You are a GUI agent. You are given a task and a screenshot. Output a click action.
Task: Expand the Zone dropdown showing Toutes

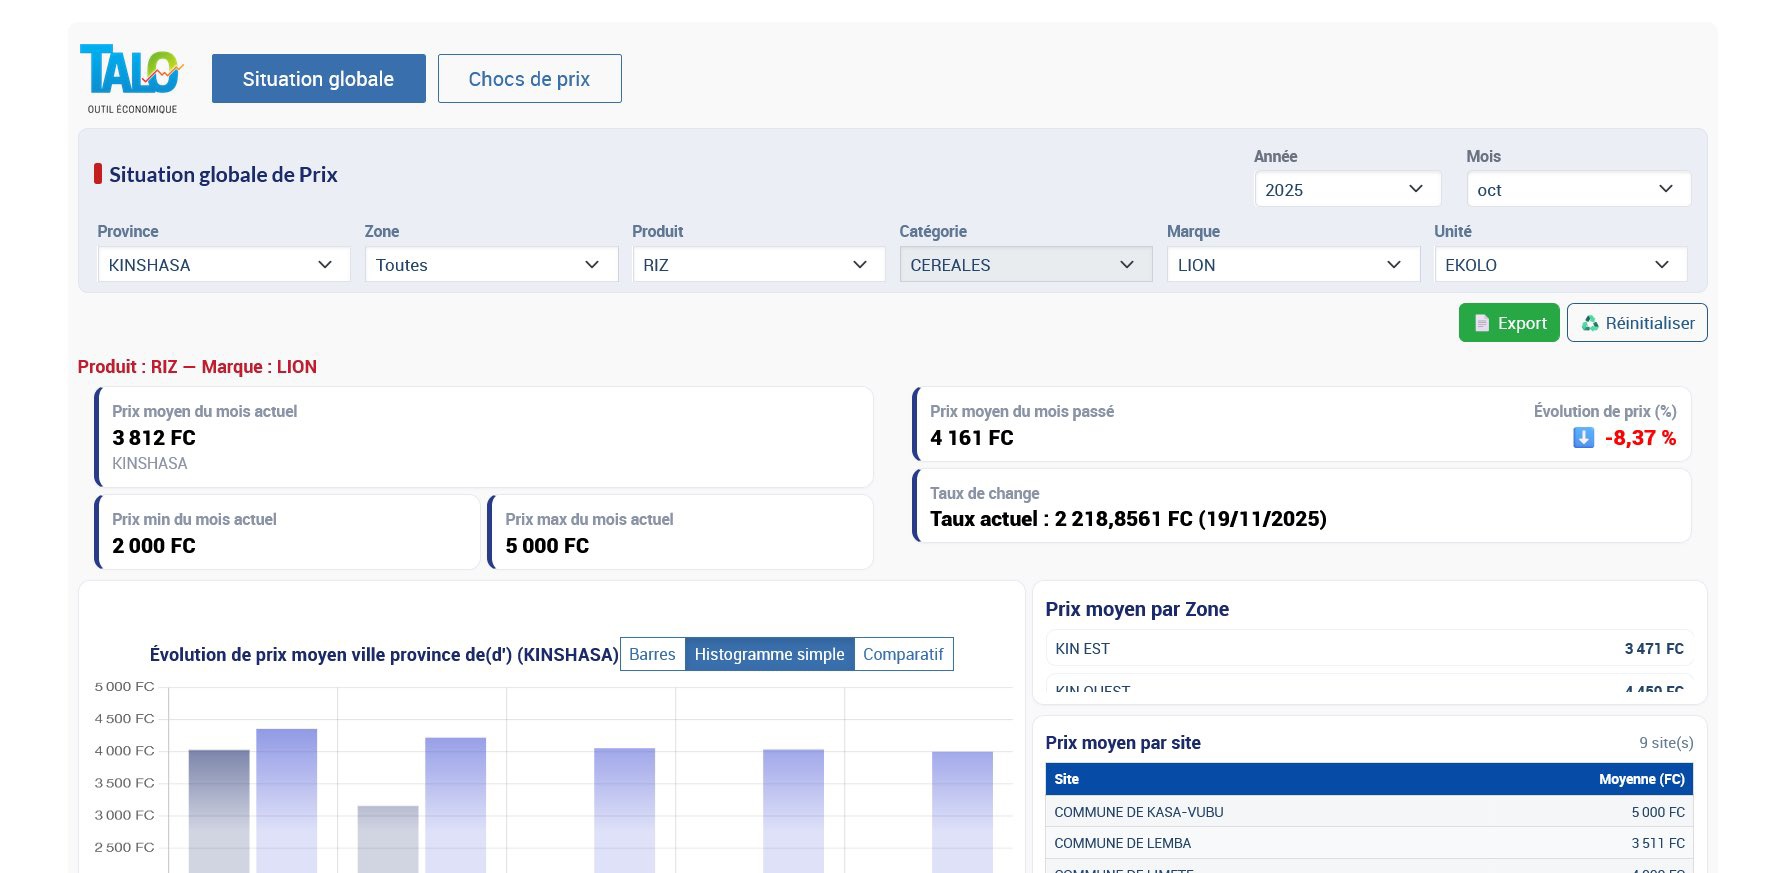491,265
